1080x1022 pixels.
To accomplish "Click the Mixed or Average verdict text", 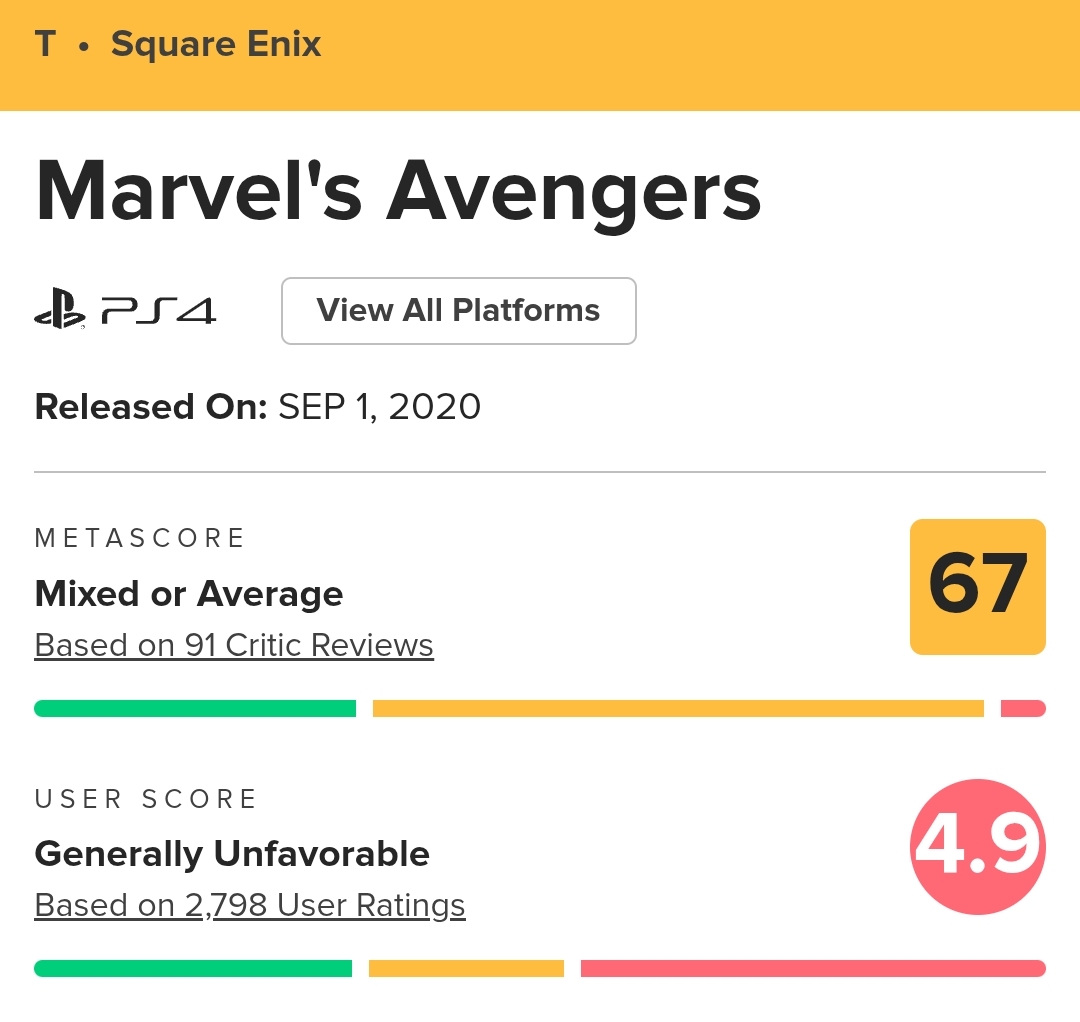I will click(x=189, y=594).
